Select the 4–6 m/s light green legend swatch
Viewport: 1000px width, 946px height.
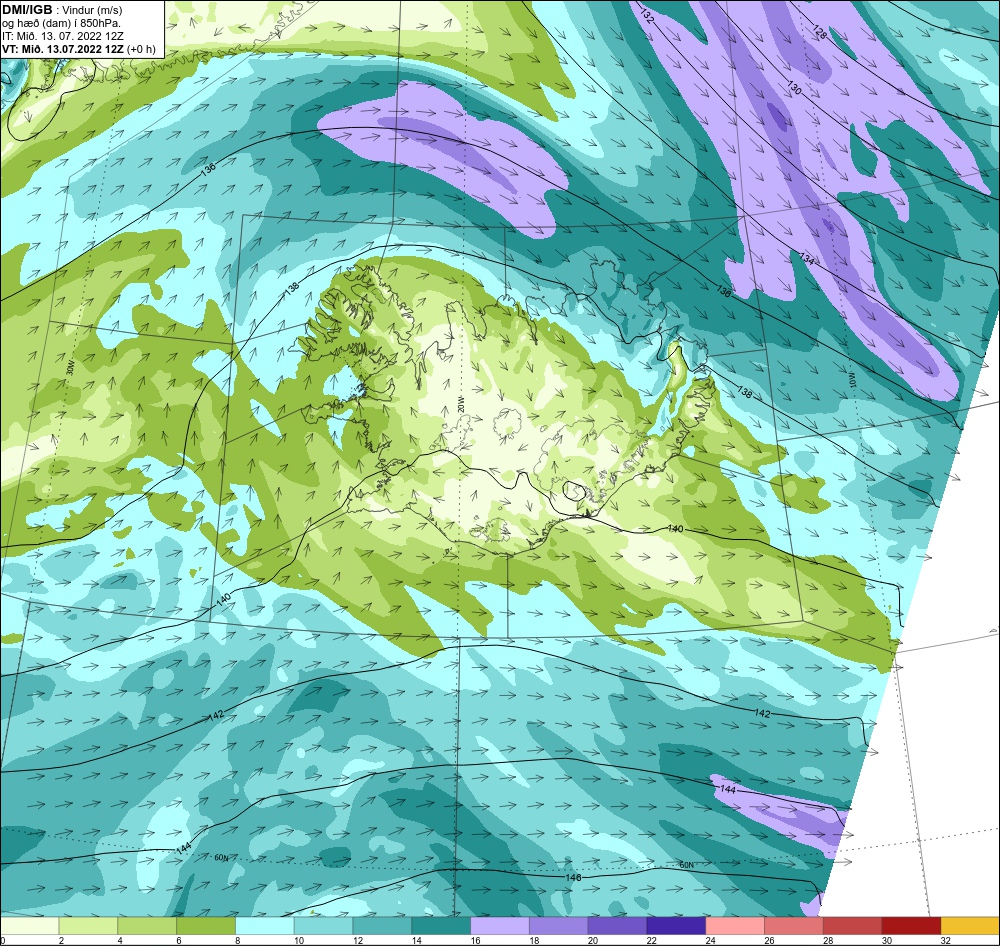[147, 926]
